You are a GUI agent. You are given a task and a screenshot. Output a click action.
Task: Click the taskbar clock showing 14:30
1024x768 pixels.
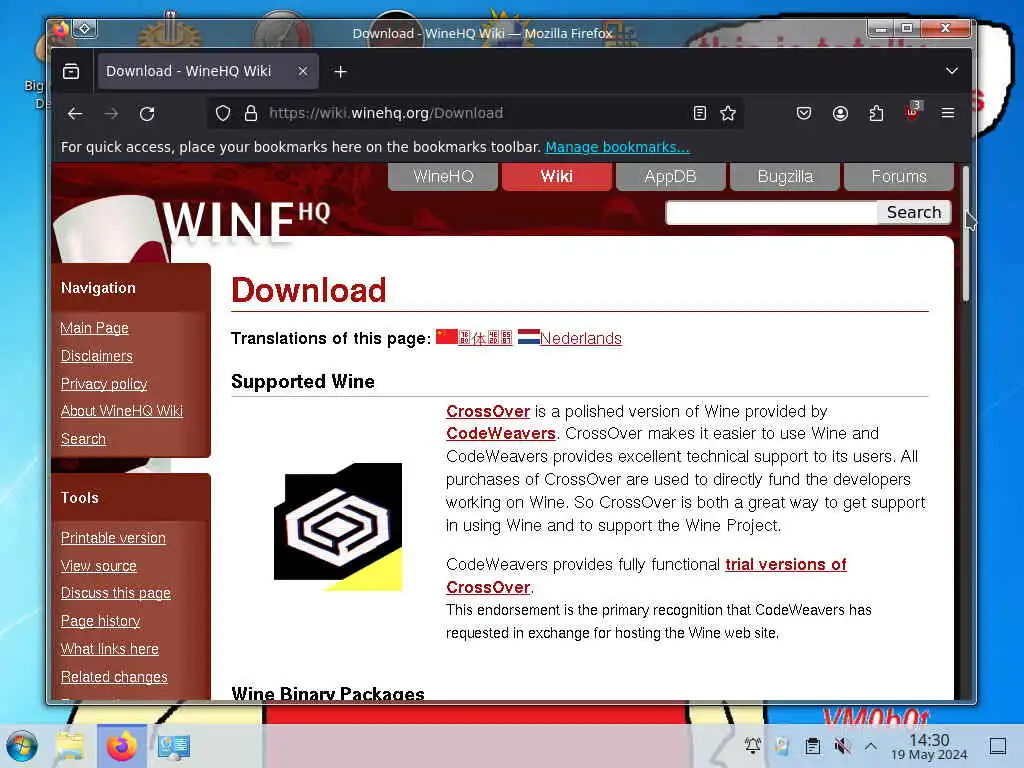pos(929,746)
